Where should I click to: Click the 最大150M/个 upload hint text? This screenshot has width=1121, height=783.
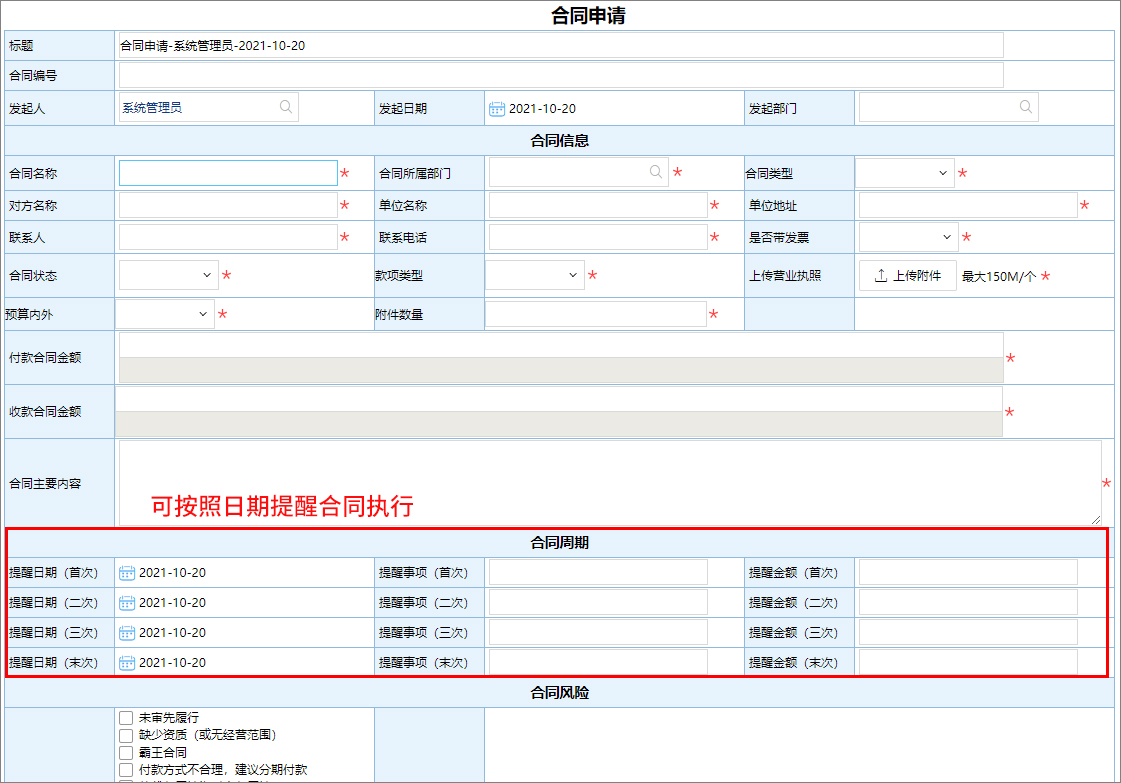(999, 277)
